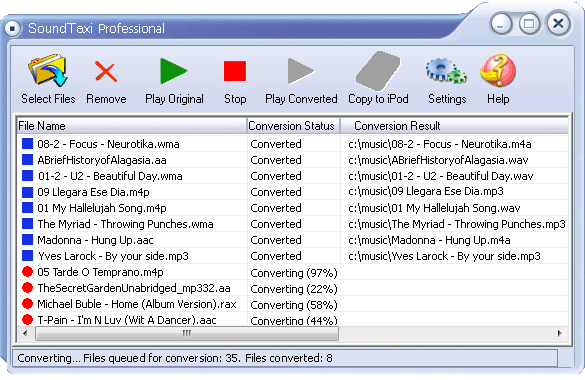The image size is (585, 380).
Task: Click the red X Remove icon
Action: [x=106, y=71]
